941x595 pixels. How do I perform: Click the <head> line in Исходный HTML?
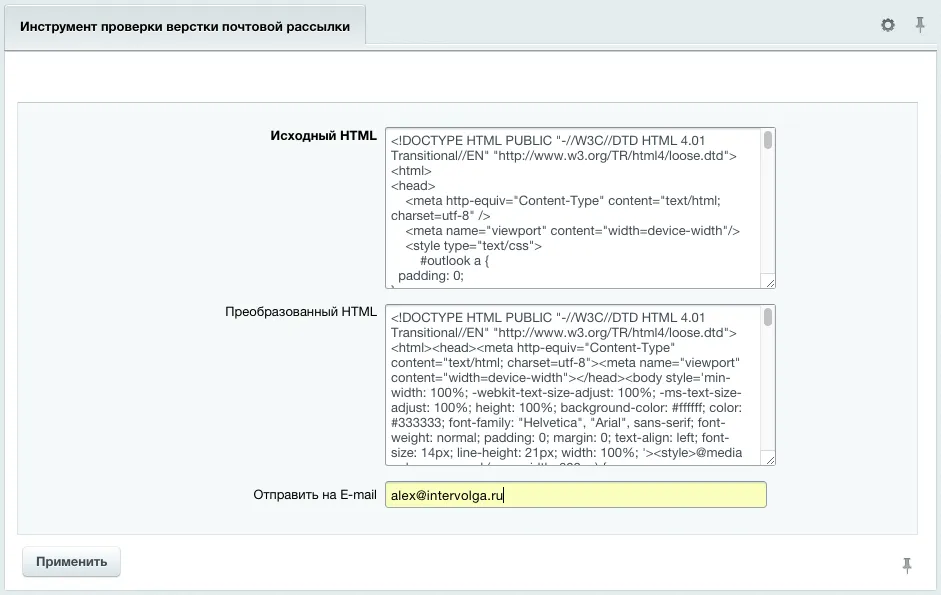coord(413,186)
